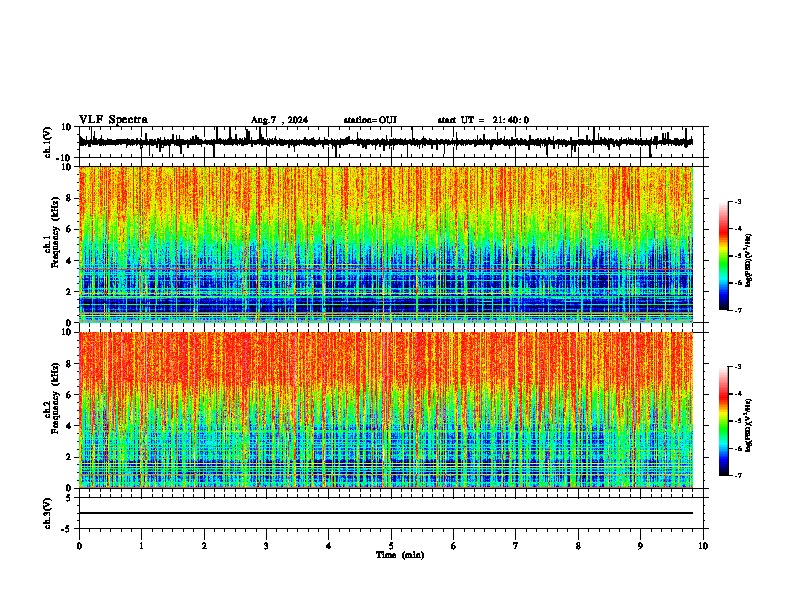Viewport: 792px width, 612px height.
Task: Click the ch.1 color scale "log(PSD)" unit label
Action: coord(749,261)
